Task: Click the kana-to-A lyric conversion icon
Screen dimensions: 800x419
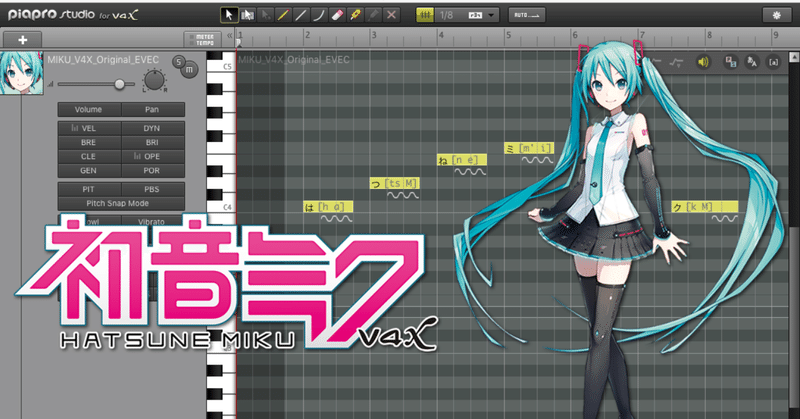Action: pos(752,62)
